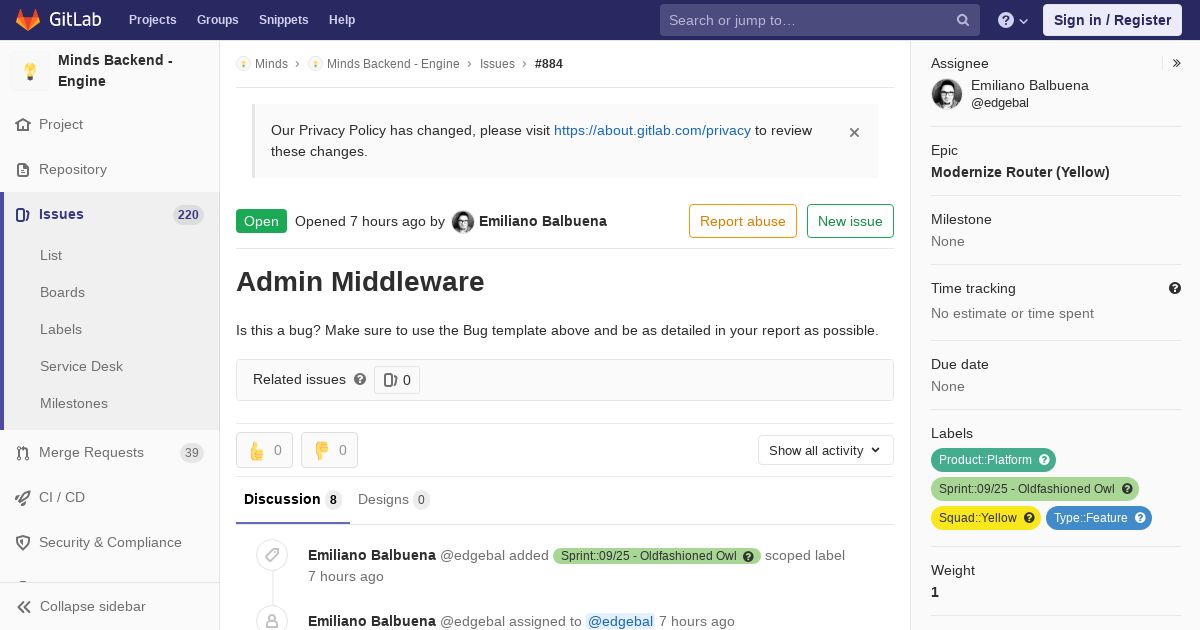The height and width of the screenshot is (630, 1200).
Task: Click the Search or jump to field
Action: point(820,20)
